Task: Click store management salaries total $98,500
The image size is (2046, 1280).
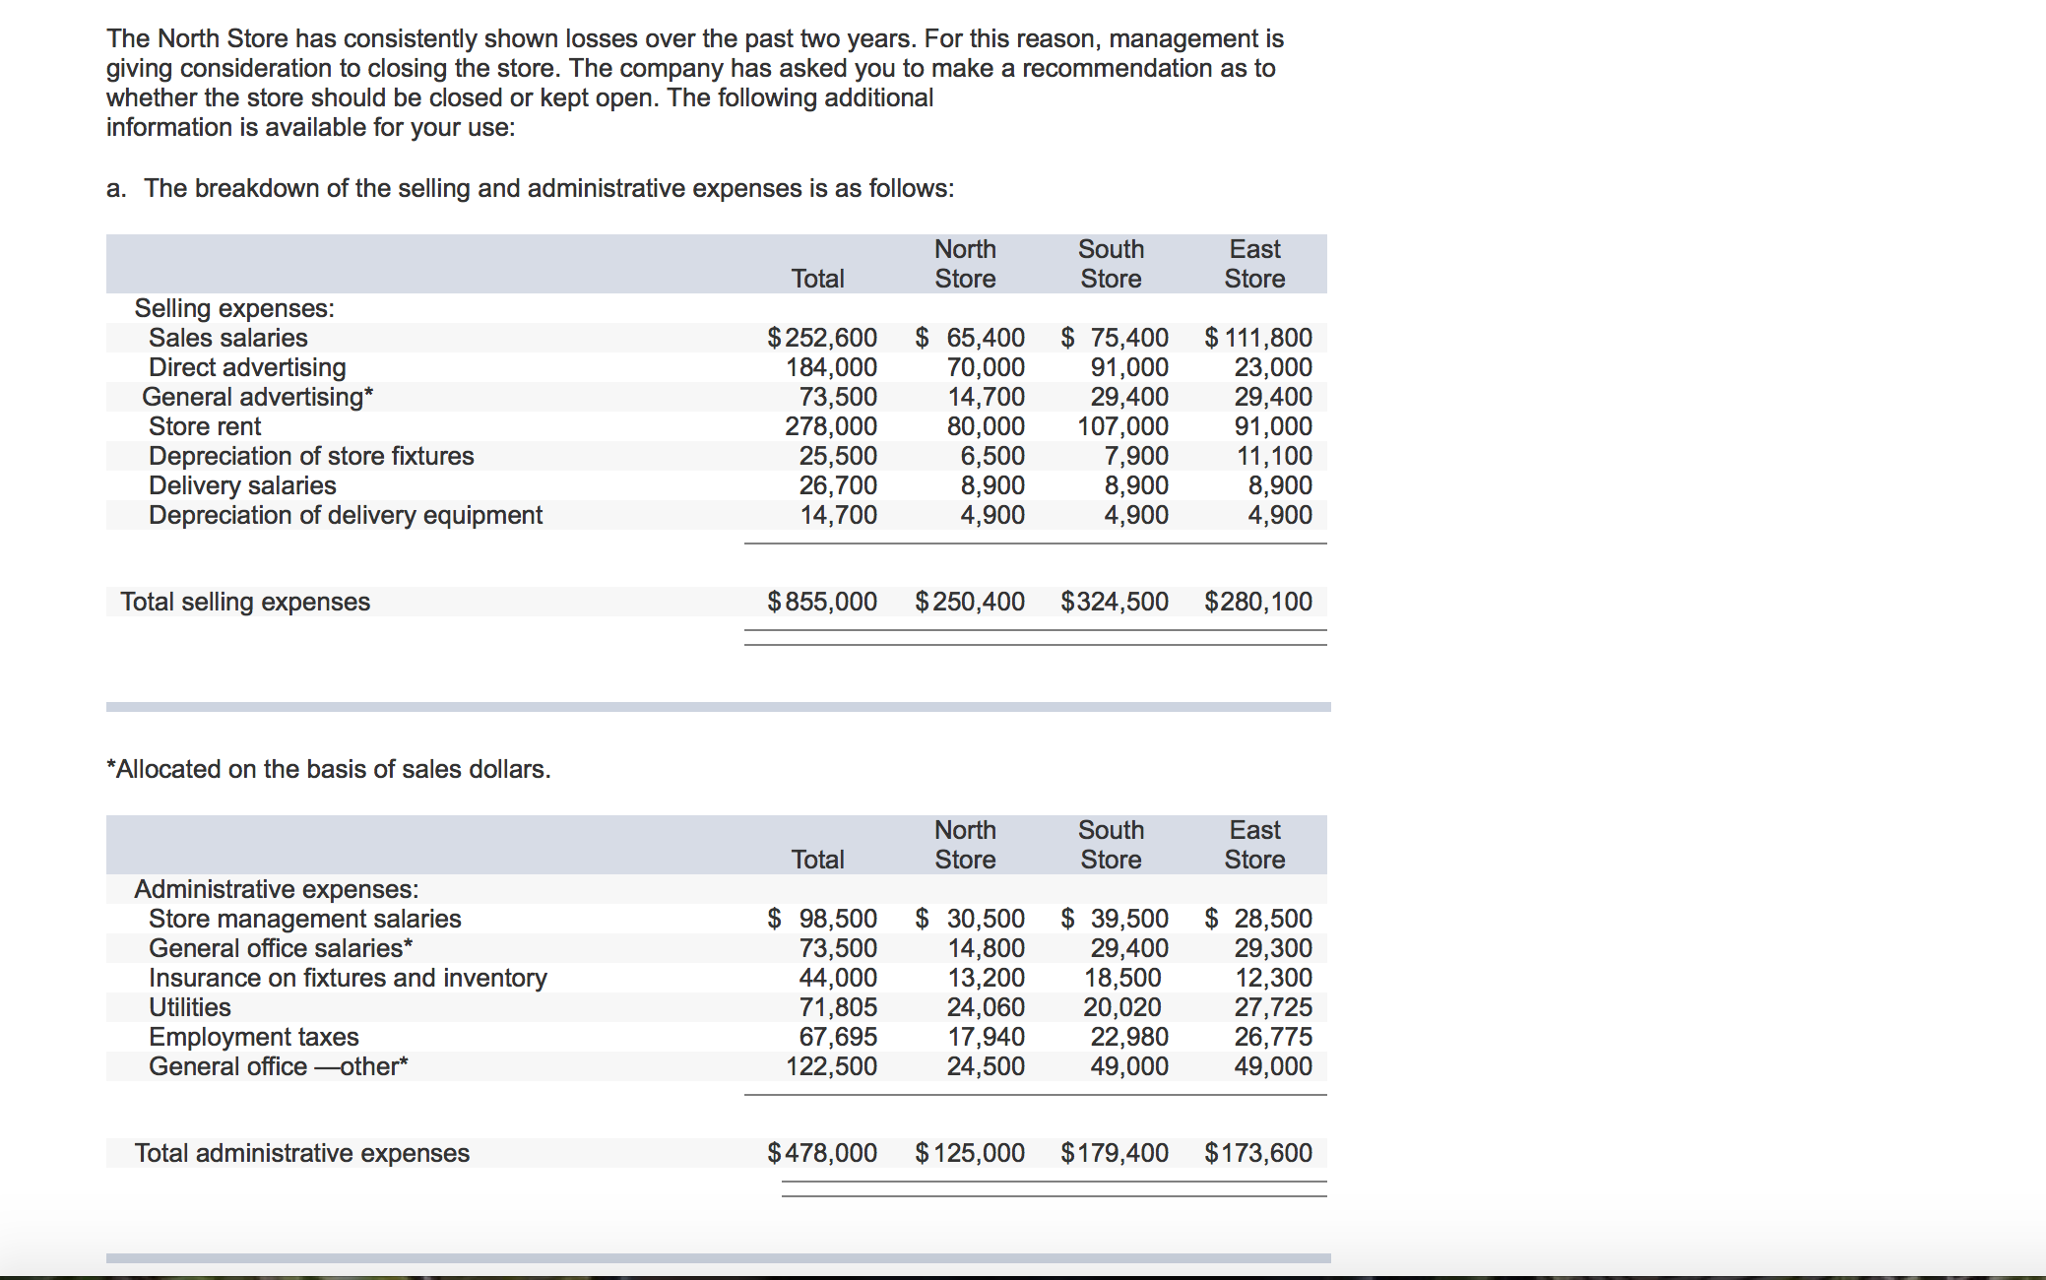Action: point(822,919)
